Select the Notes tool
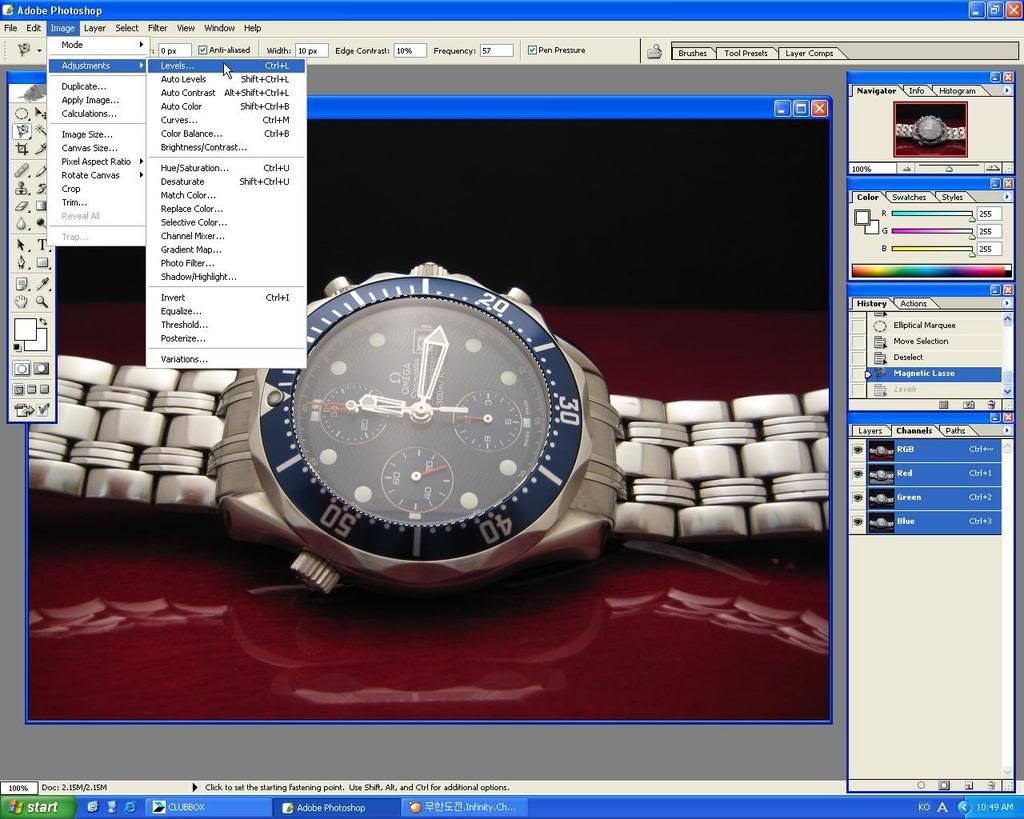1024x819 pixels. [x=22, y=284]
